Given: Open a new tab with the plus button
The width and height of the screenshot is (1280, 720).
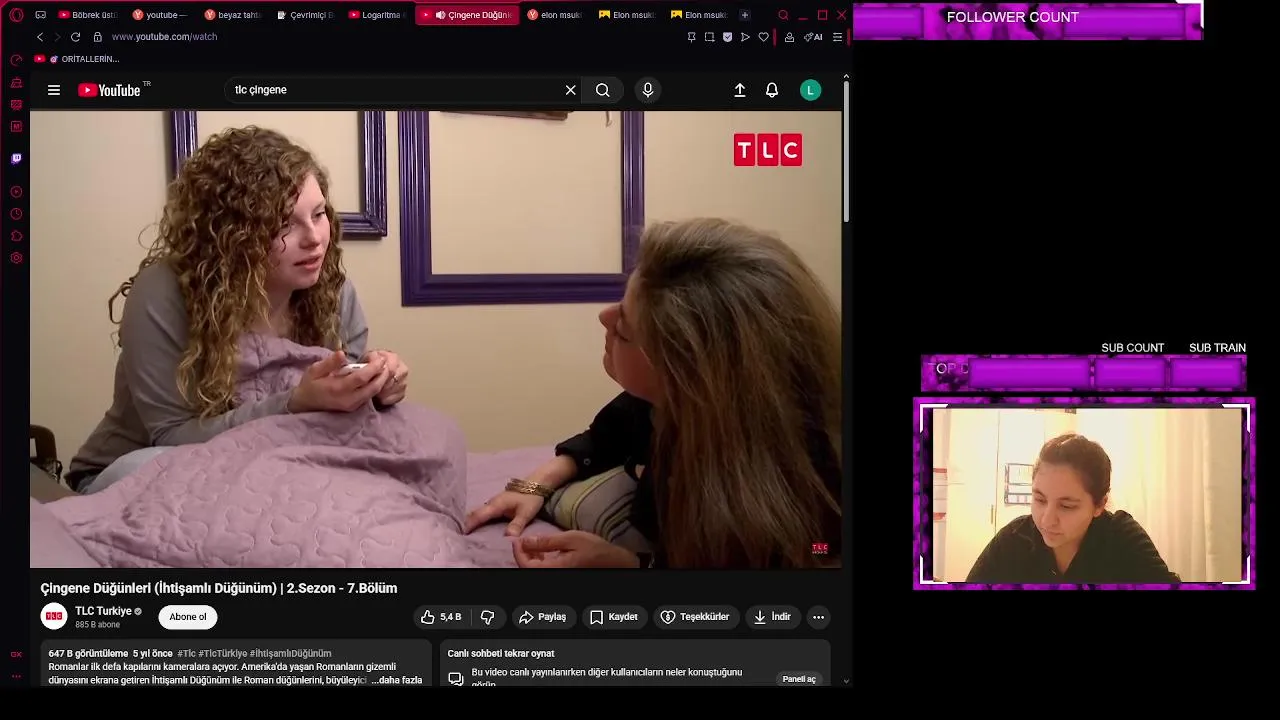Looking at the screenshot, I should pyautogui.click(x=744, y=15).
